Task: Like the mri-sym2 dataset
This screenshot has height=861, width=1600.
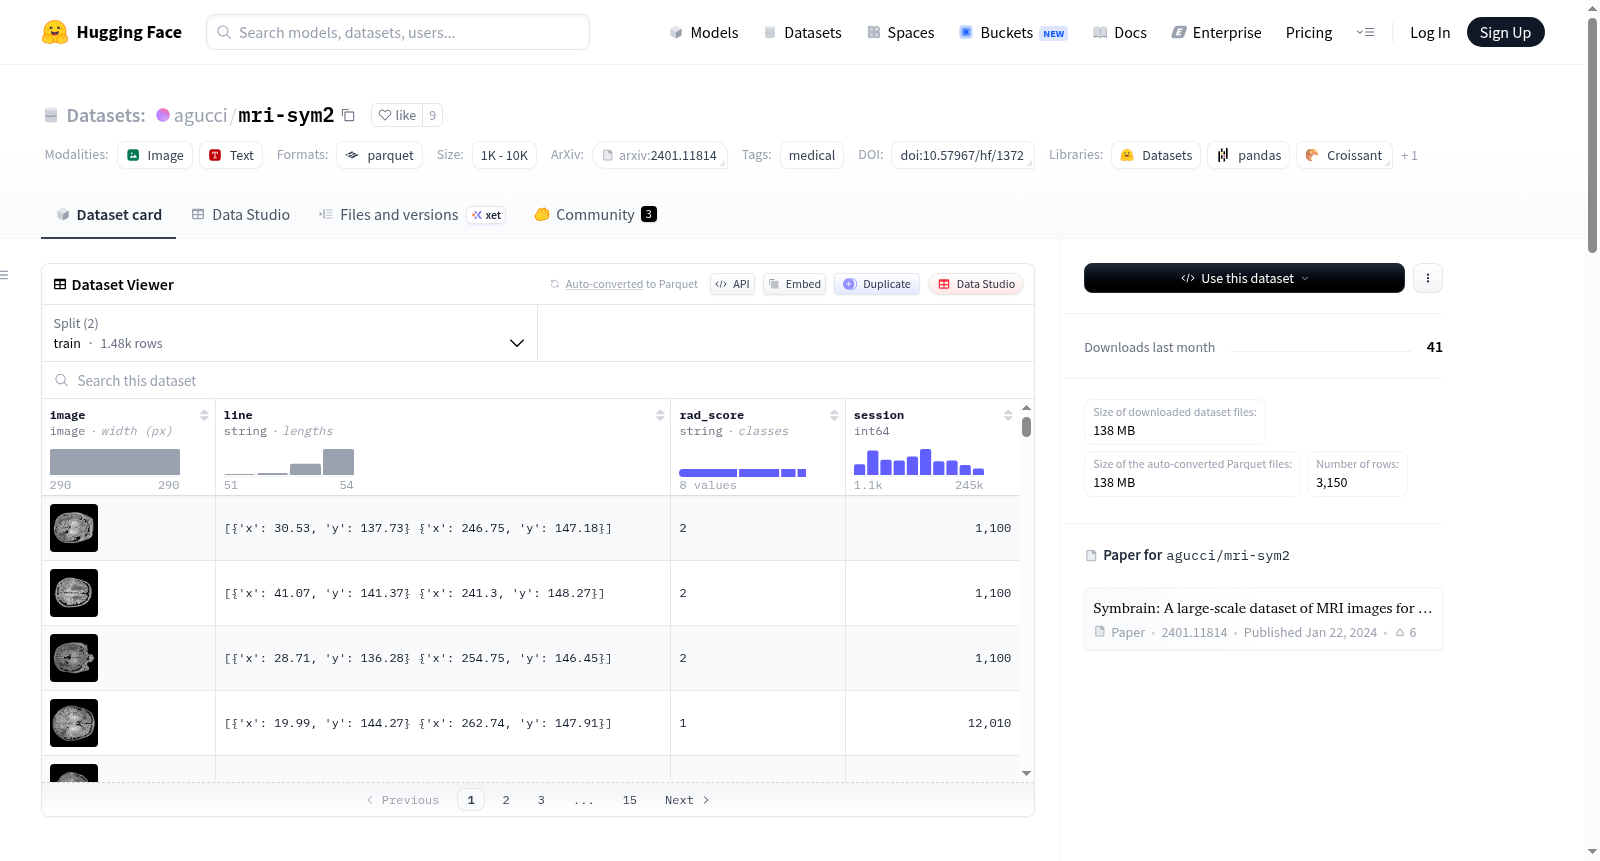Action: click(x=397, y=115)
